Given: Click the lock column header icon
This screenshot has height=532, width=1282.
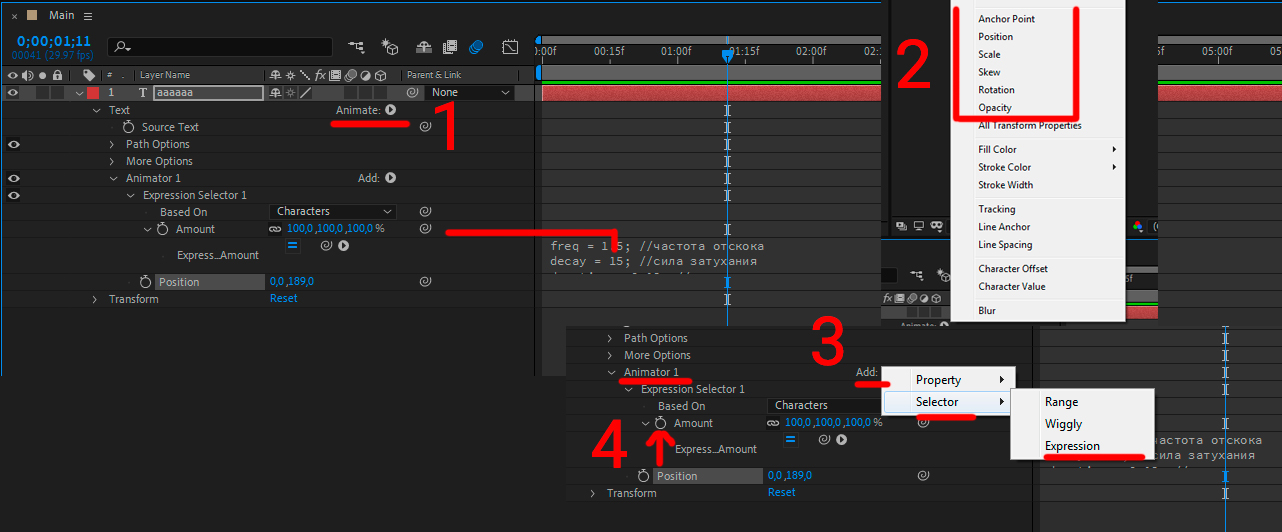Looking at the screenshot, I should (x=58, y=75).
